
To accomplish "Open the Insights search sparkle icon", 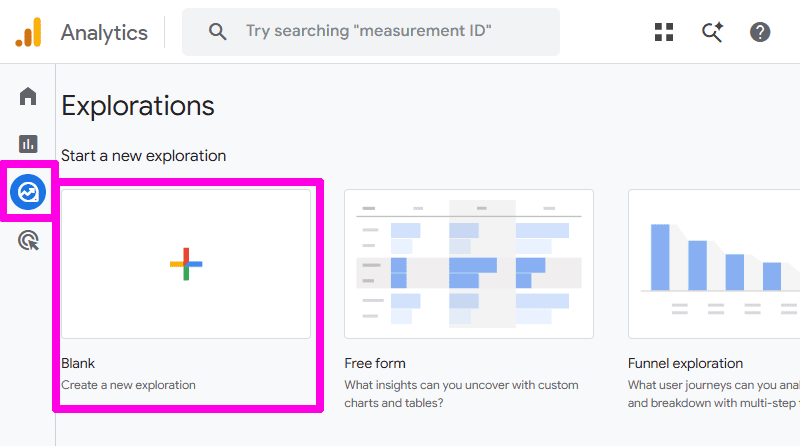I will pos(712,32).
